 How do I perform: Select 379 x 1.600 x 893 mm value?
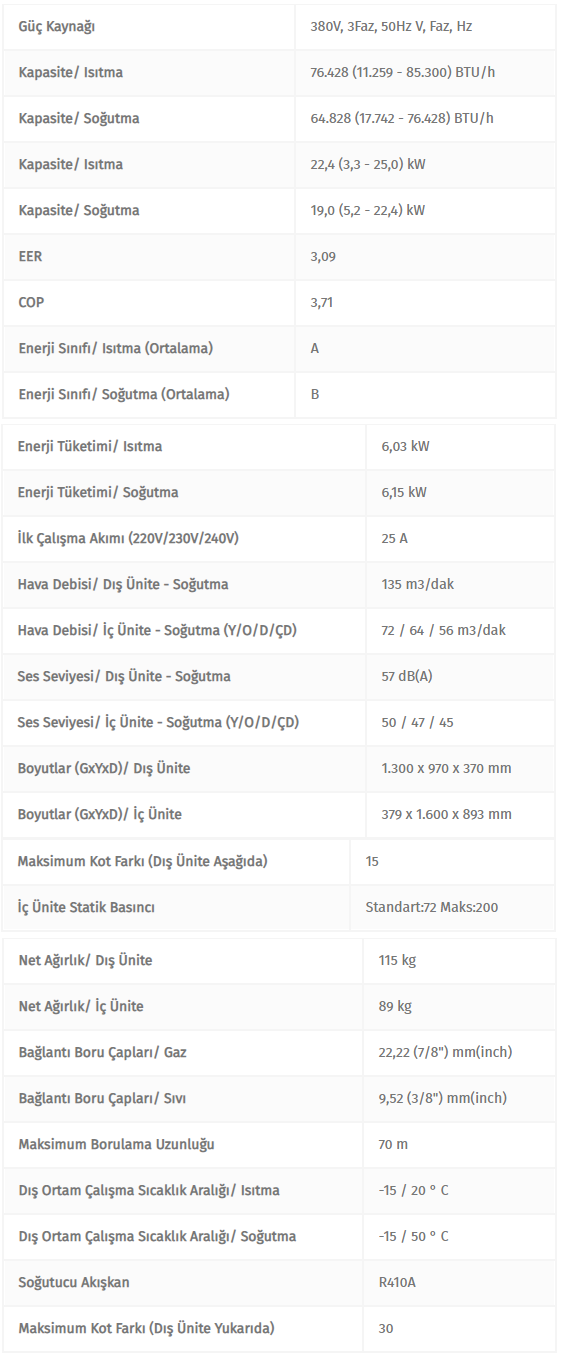446,815
